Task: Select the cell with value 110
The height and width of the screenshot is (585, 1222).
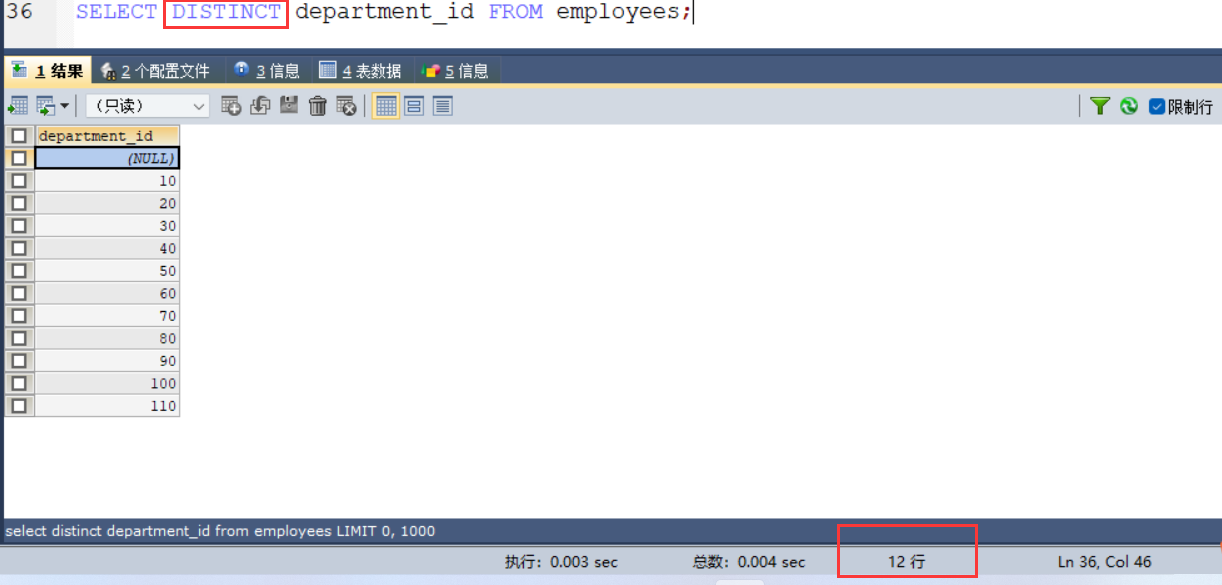Action: 107,406
